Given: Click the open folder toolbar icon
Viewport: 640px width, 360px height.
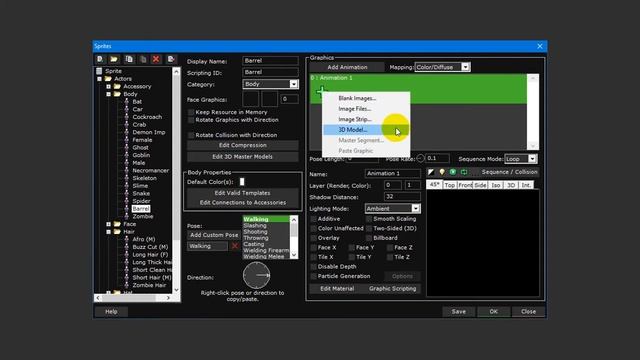Looking at the screenshot, I should pos(114,59).
